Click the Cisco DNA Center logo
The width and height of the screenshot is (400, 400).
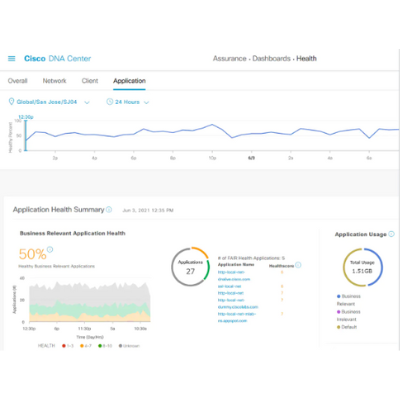click(x=57, y=59)
